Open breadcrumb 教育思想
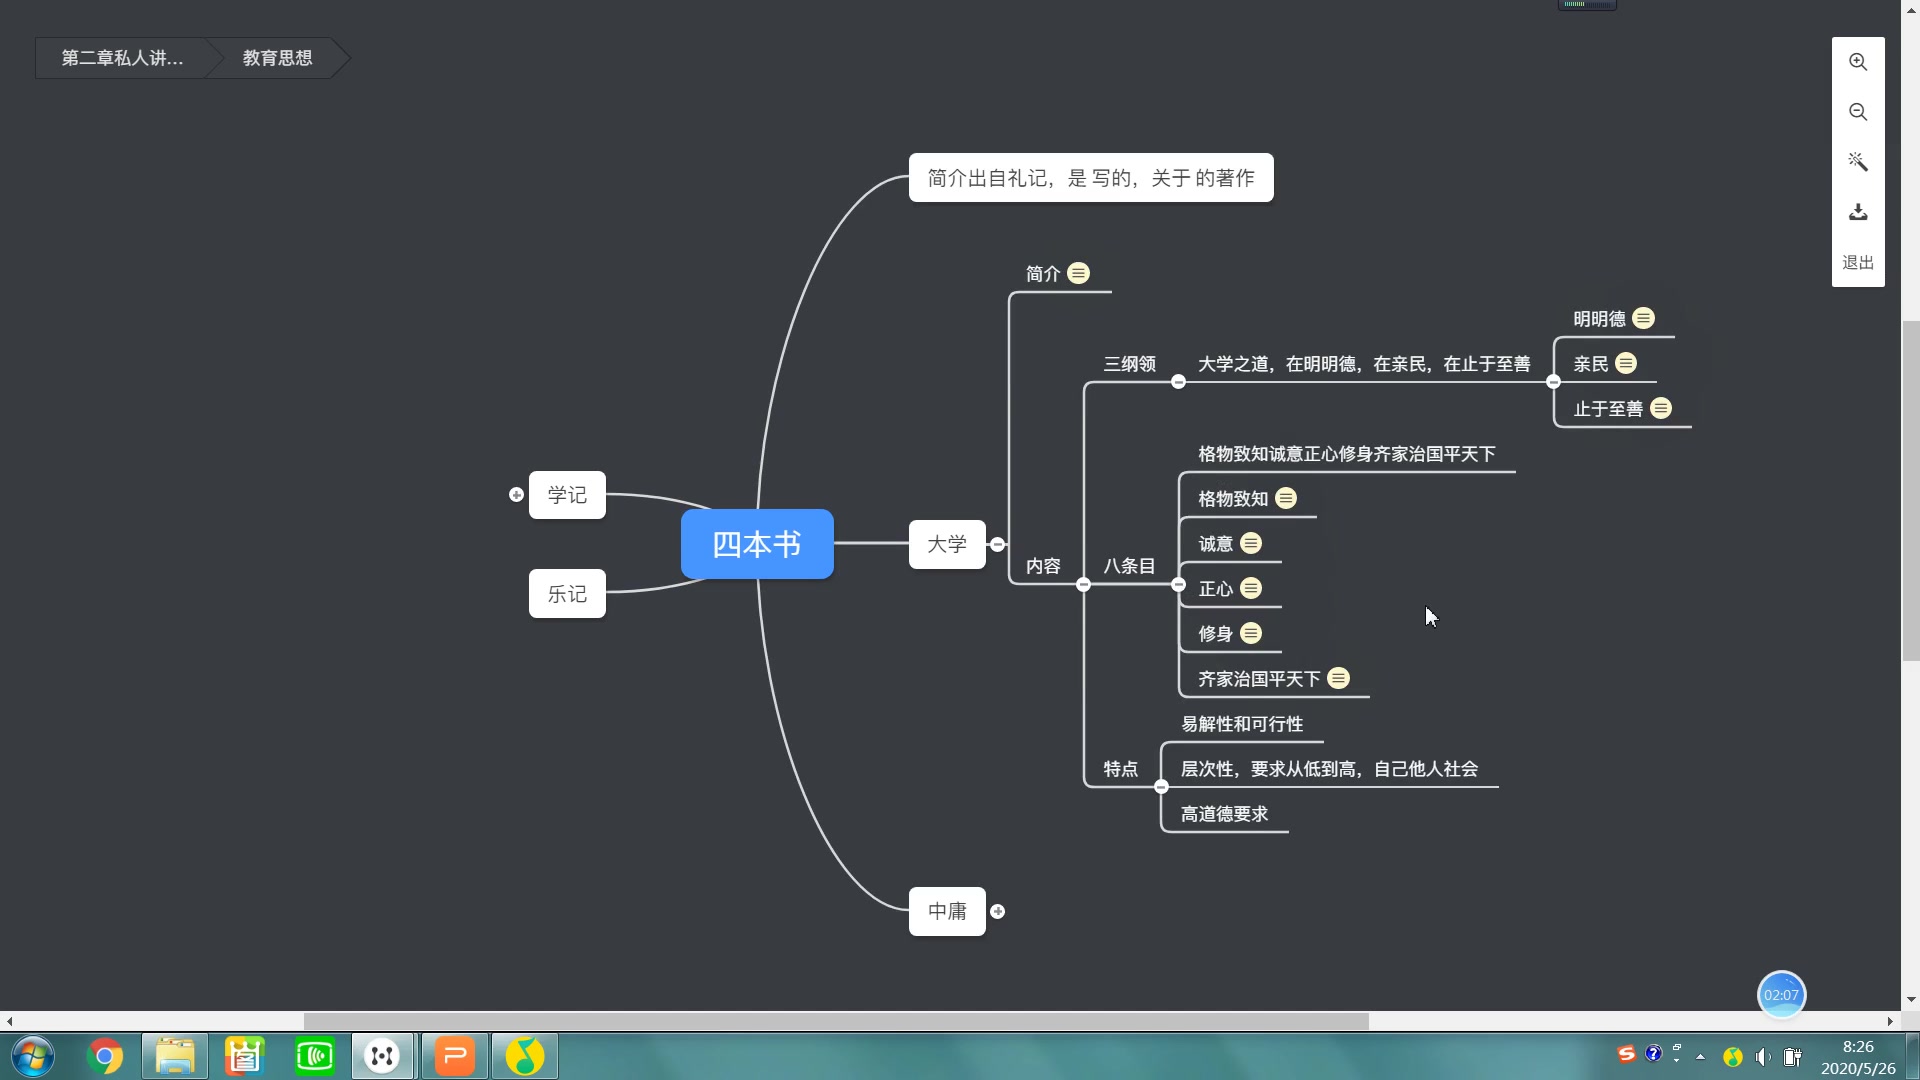The height and width of the screenshot is (1080, 1920). pos(277,58)
